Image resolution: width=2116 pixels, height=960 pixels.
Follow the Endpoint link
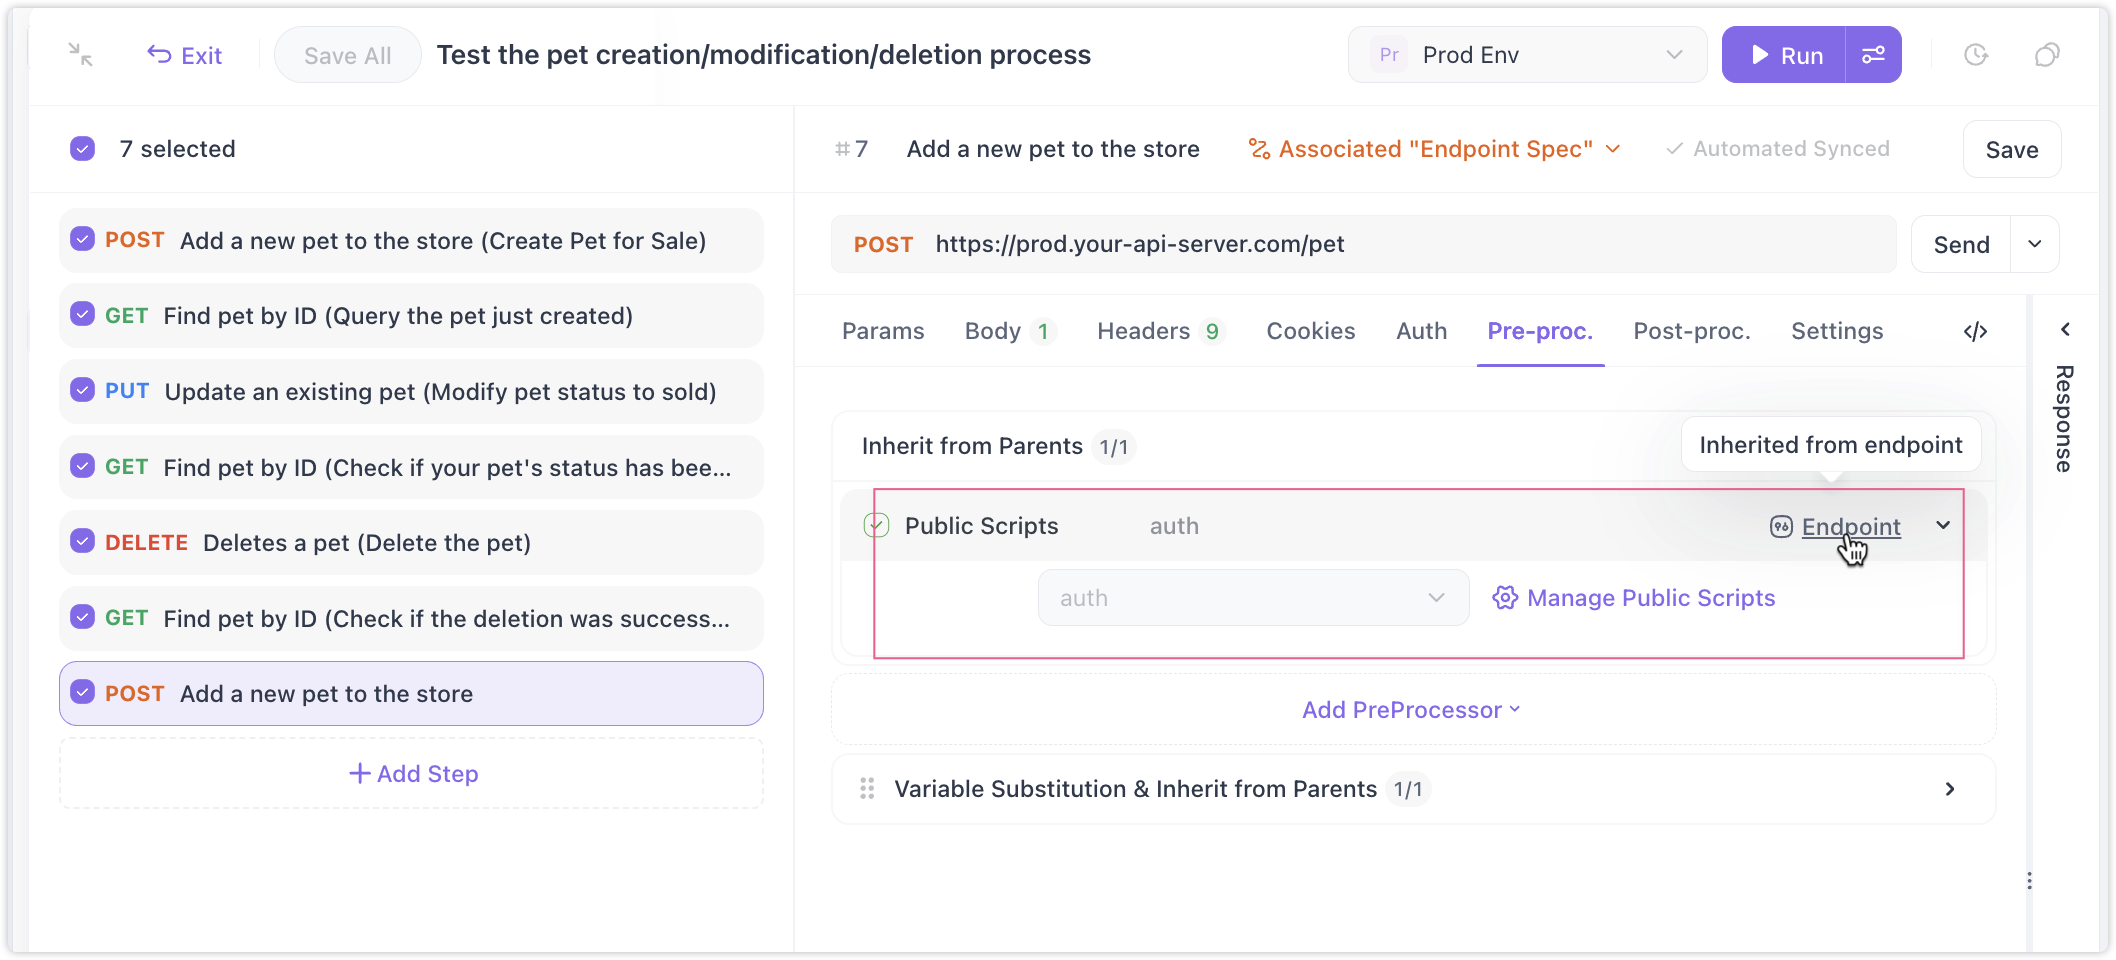(1850, 527)
